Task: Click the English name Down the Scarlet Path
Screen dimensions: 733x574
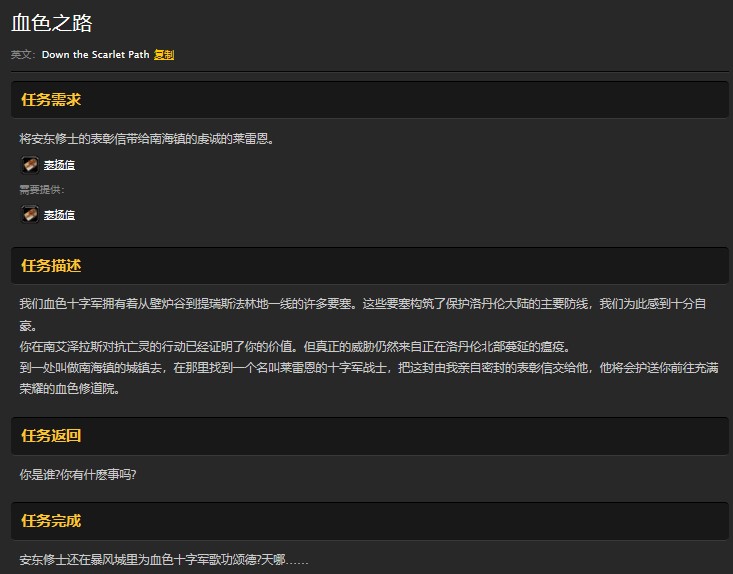Action: [x=95, y=55]
